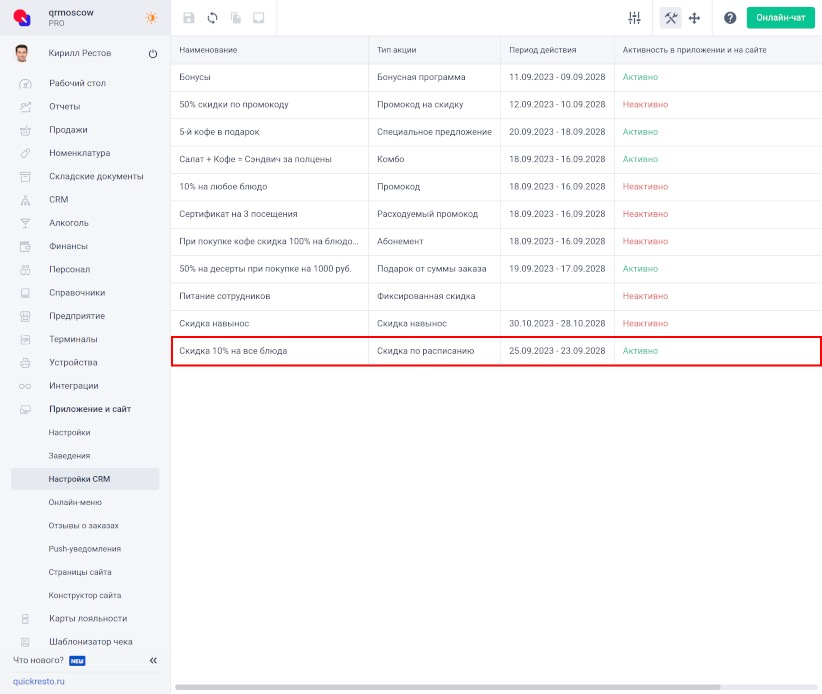Click the Шаблонизатор чека receipt icon
822x694 pixels.
25,642
